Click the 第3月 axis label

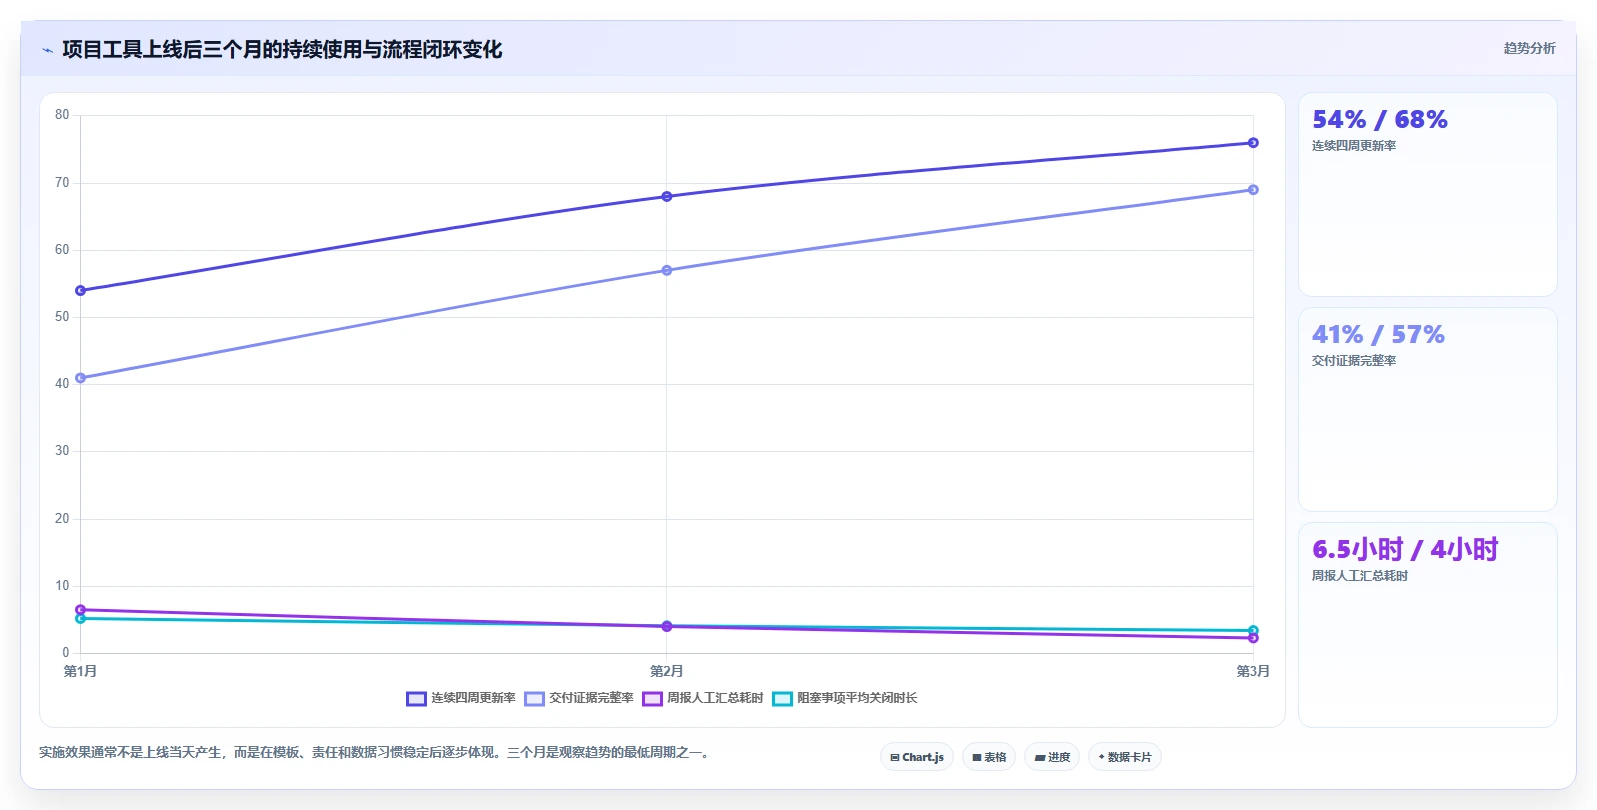pos(1253,671)
